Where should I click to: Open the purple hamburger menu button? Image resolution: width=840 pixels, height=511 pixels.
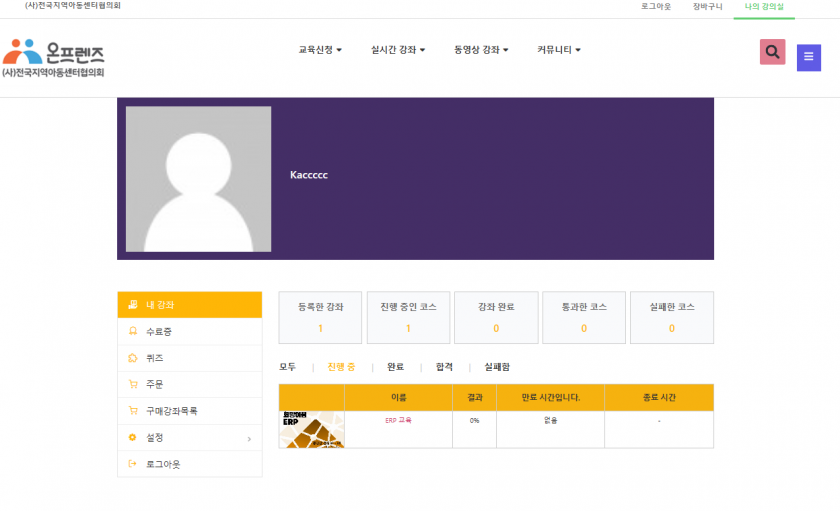[x=808, y=57]
